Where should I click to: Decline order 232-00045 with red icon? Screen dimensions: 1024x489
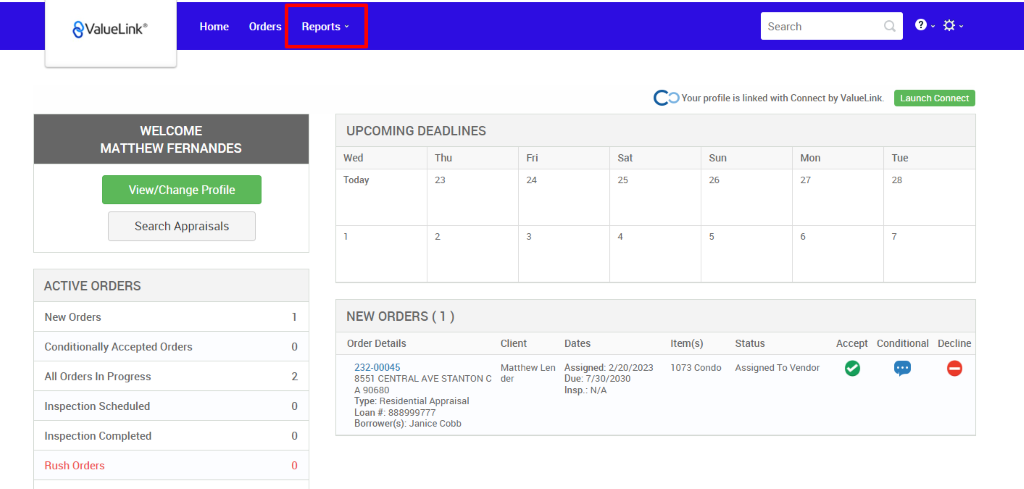click(x=954, y=368)
